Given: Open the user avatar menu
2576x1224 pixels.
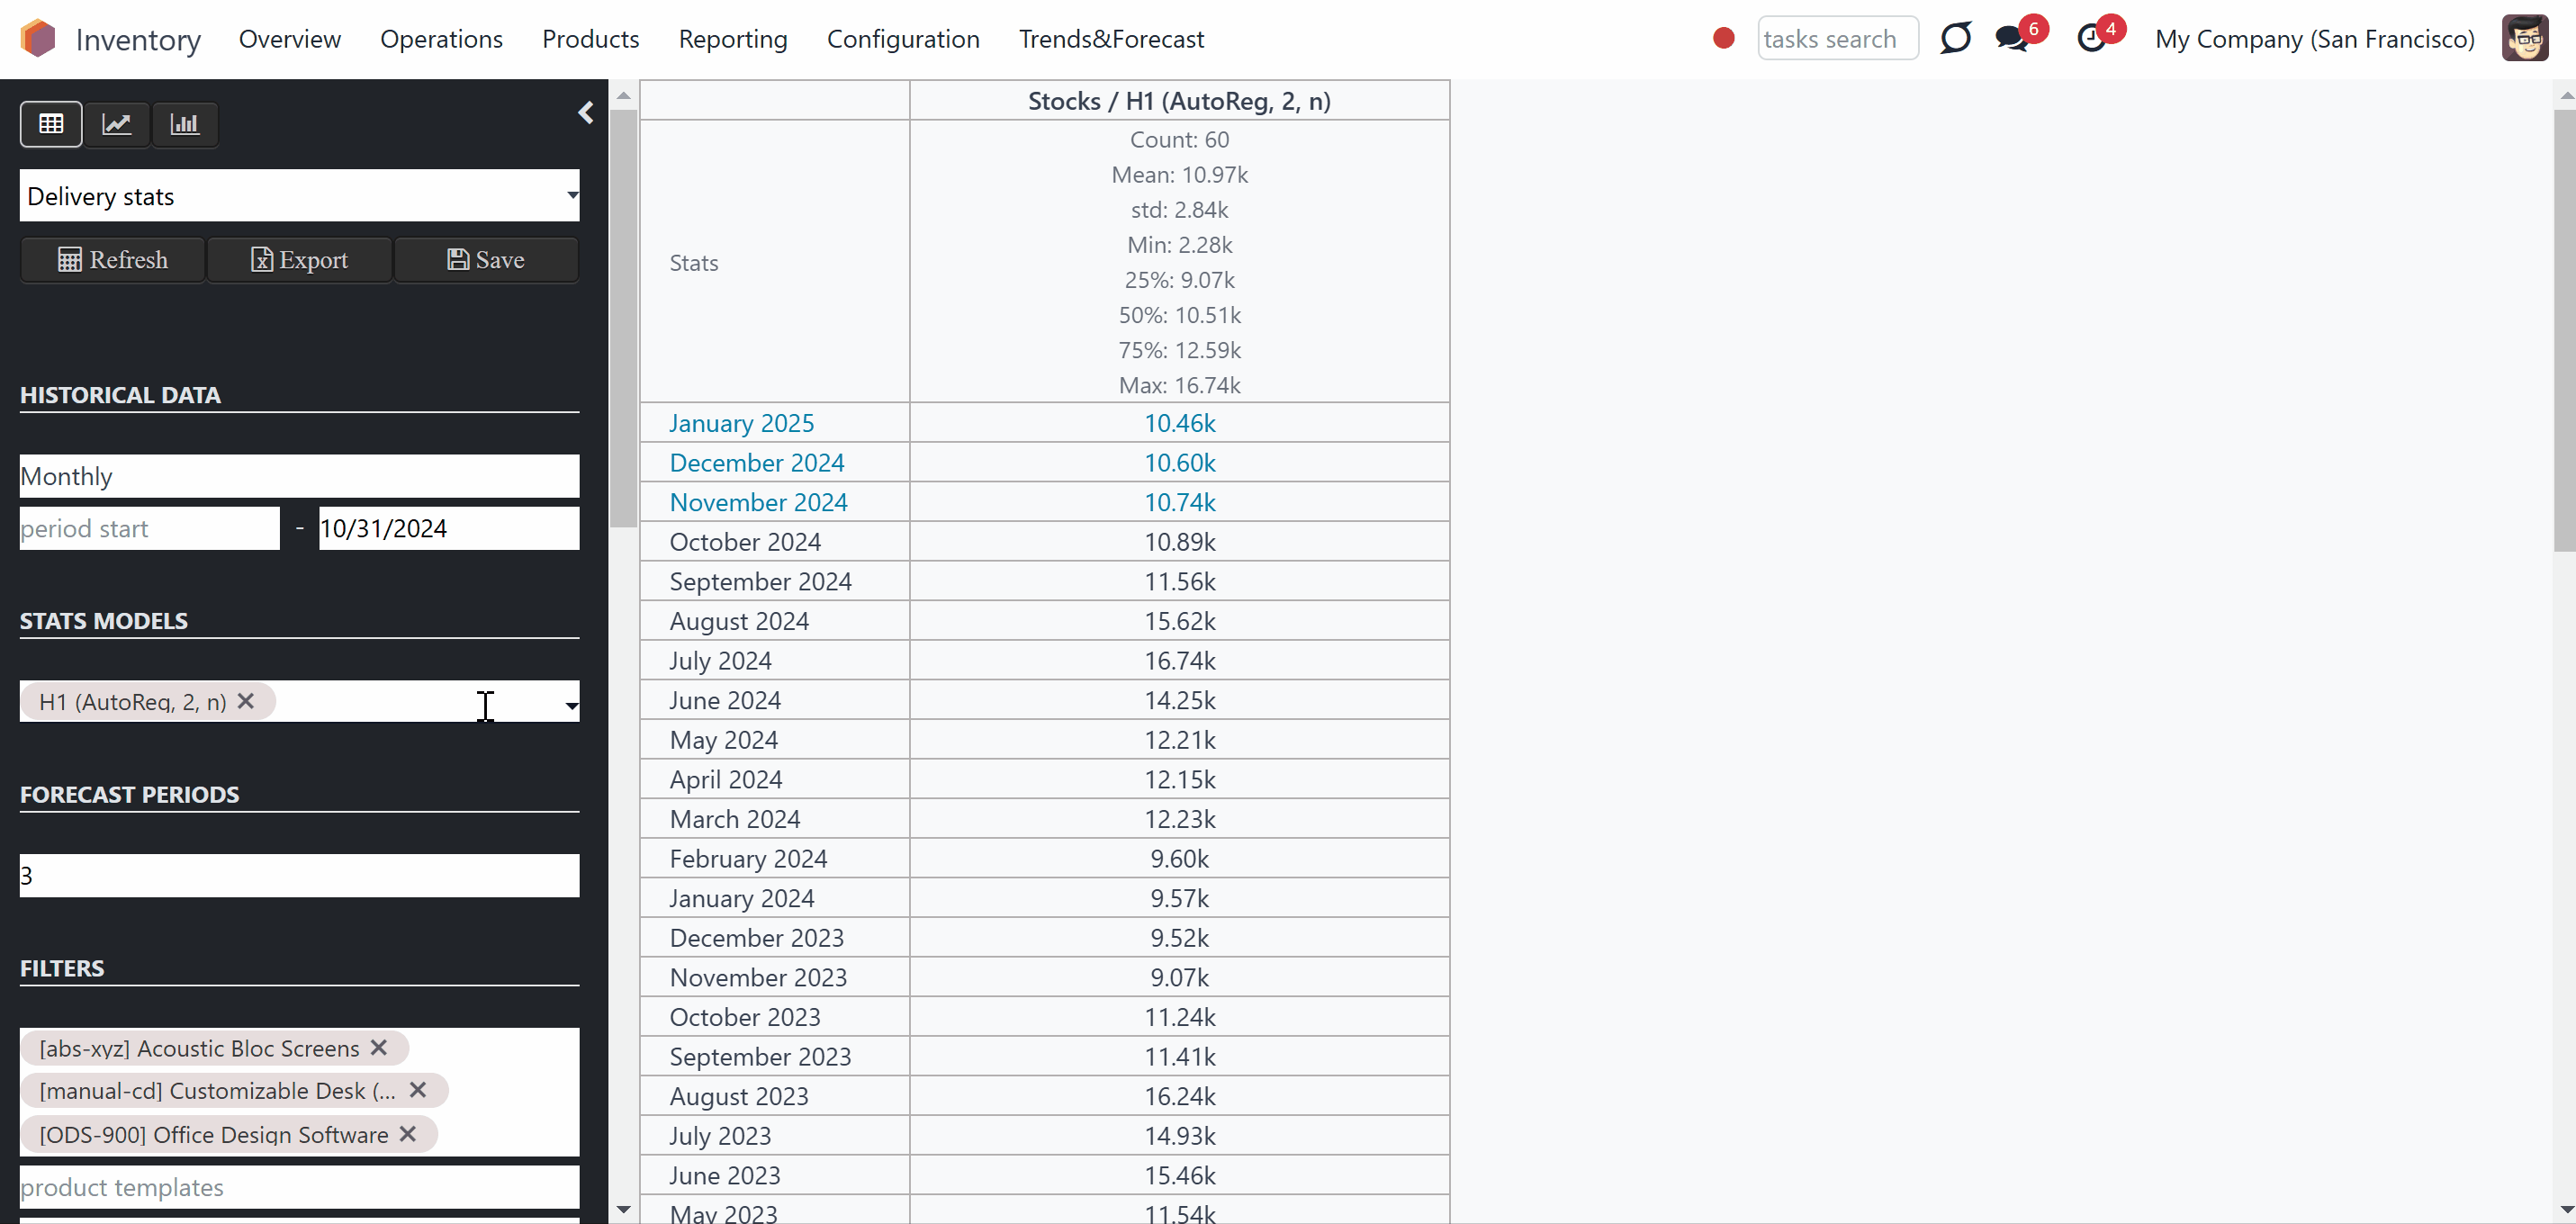Looking at the screenshot, I should tap(2524, 38).
